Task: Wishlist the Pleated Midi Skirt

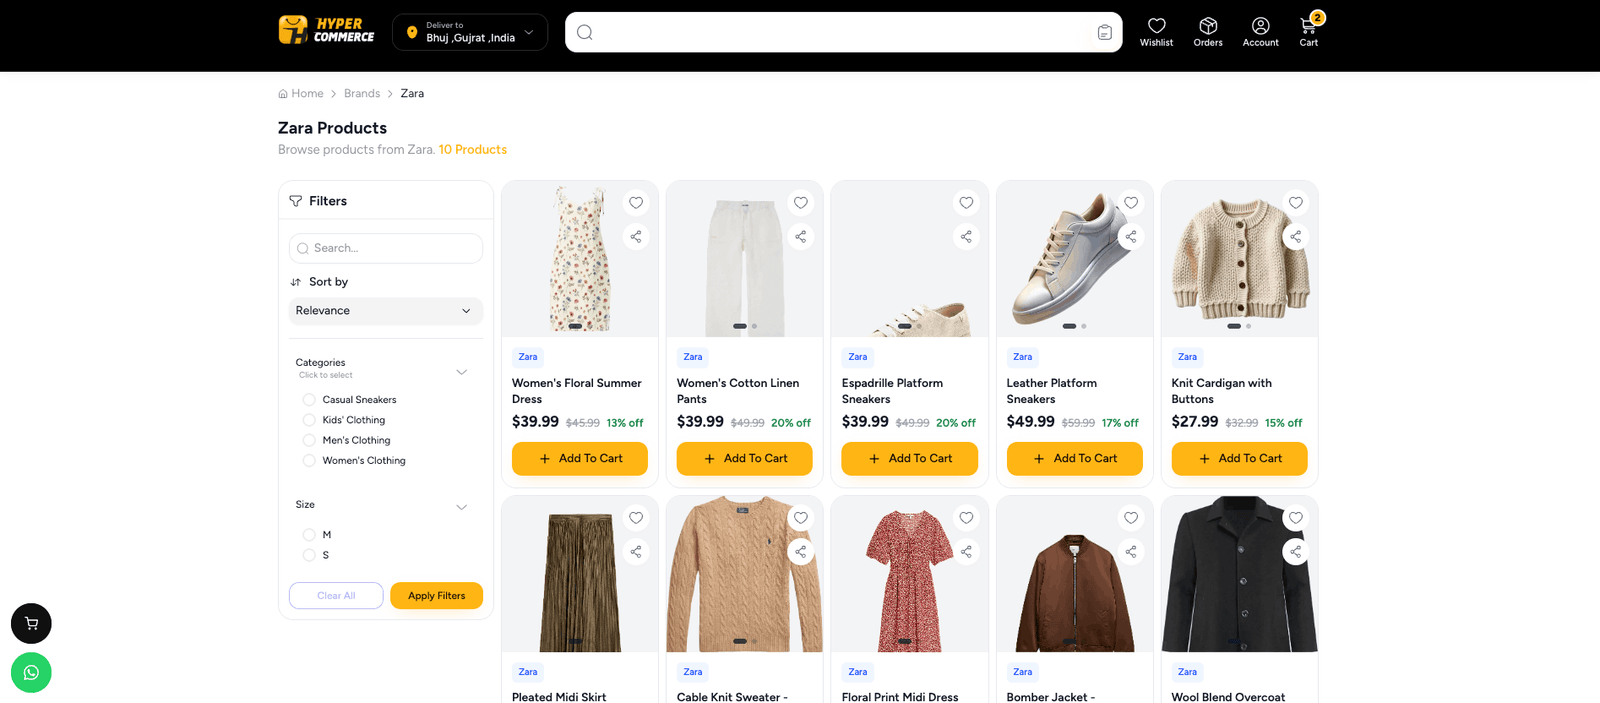Action: coord(636,518)
